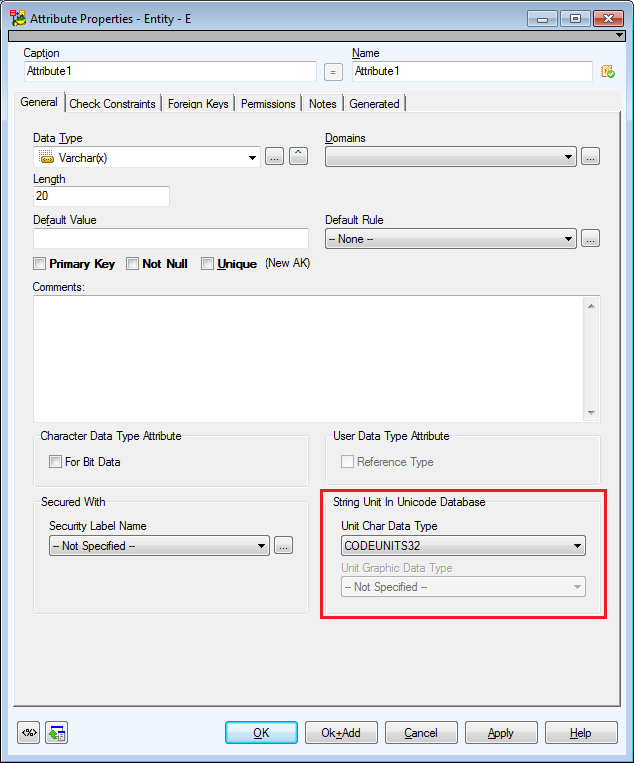This screenshot has width=634, height=763.
Task: Open the Foreign Keys tab
Action: tap(198, 104)
